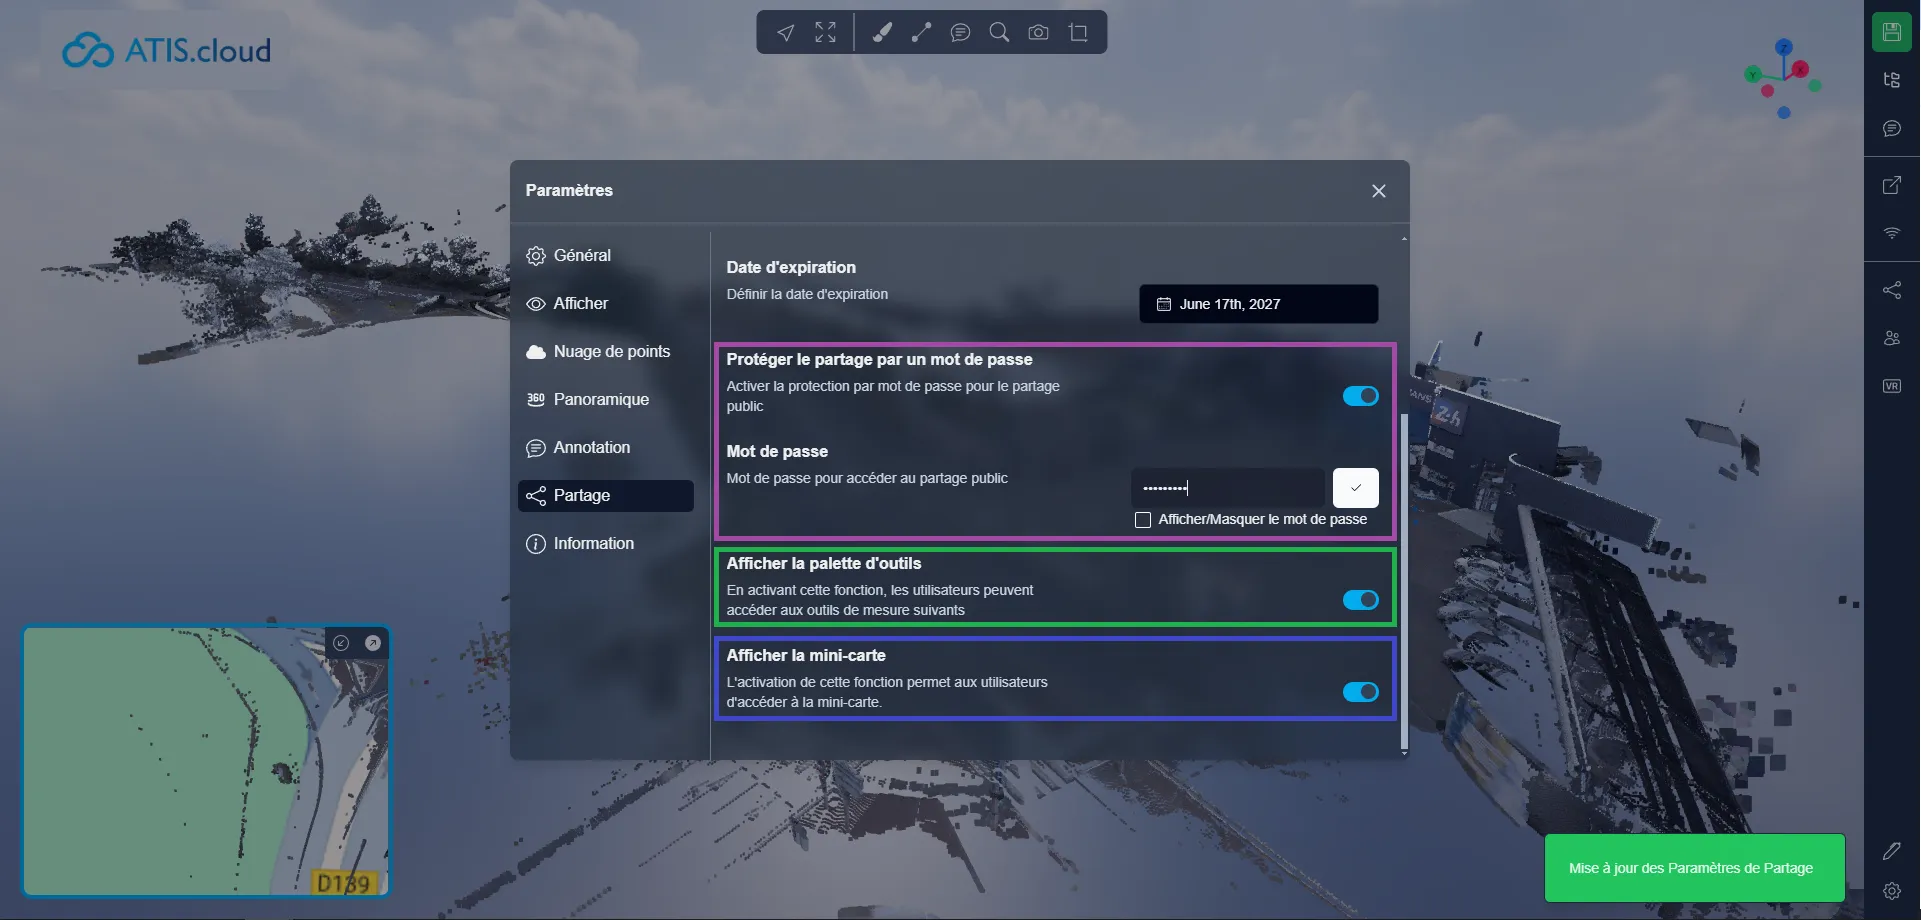
Task: Click the green save icon
Action: tap(1891, 32)
